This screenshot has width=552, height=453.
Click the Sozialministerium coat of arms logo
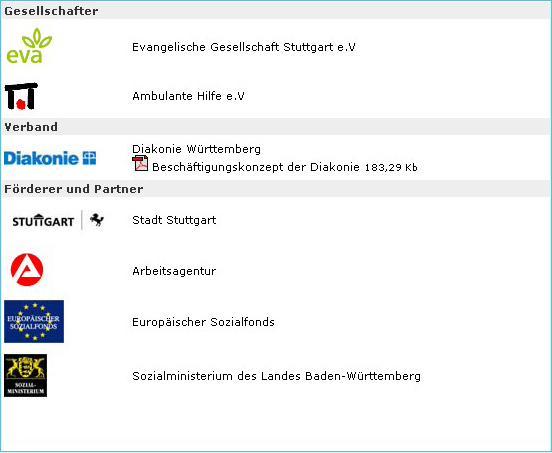pos(25,376)
